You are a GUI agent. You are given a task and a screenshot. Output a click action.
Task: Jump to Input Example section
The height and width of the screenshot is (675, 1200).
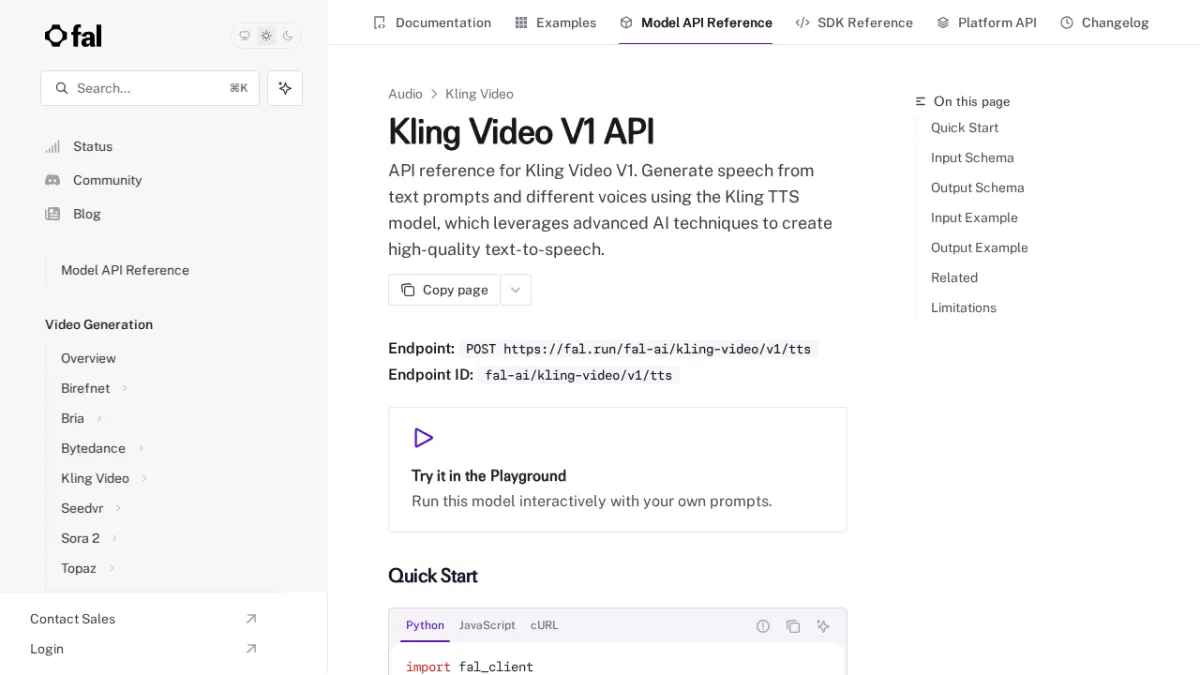point(974,218)
